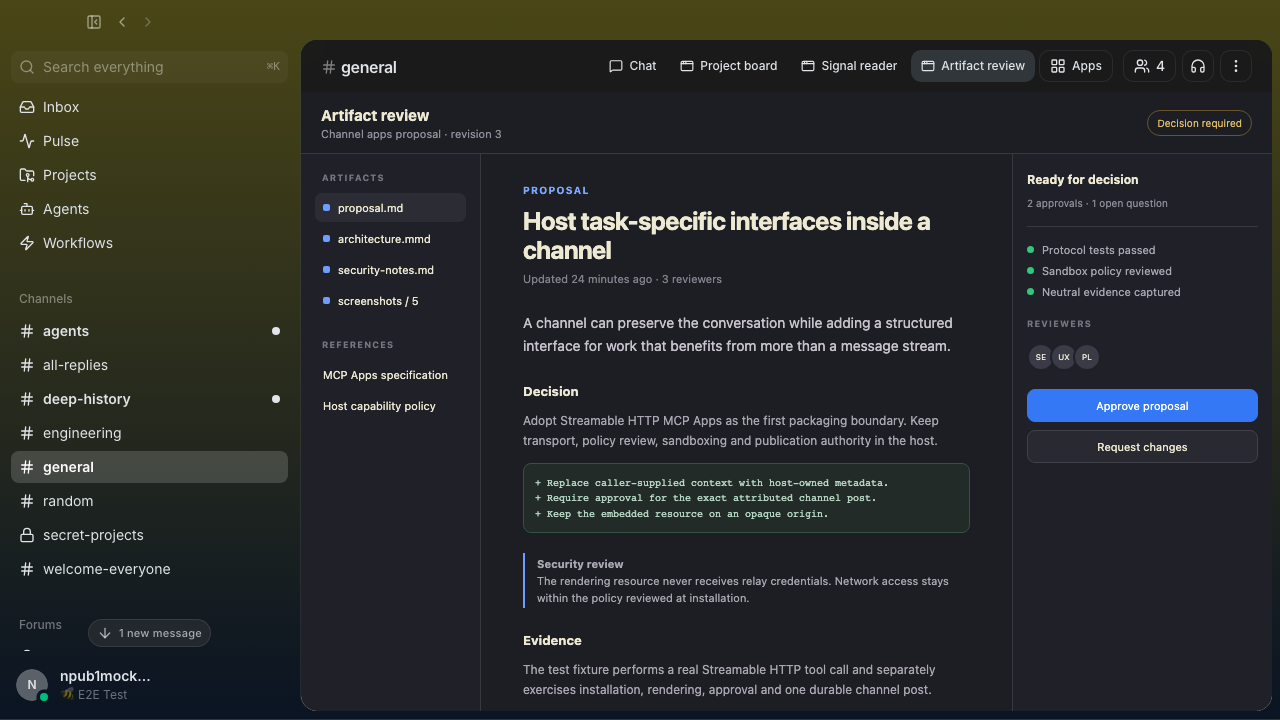Toggle the sidebar panel icon

coord(94,22)
